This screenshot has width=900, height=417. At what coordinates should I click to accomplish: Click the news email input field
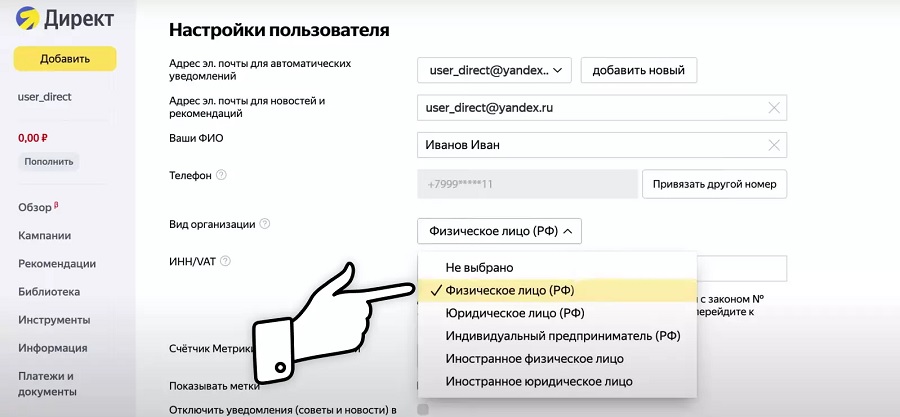click(x=602, y=108)
